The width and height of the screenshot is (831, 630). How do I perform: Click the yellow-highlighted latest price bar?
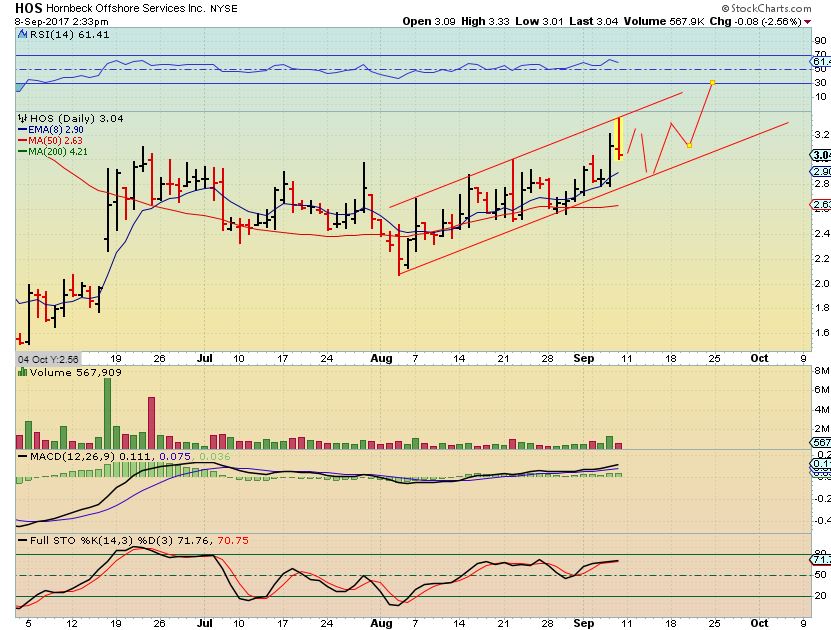pyautogui.click(x=618, y=139)
